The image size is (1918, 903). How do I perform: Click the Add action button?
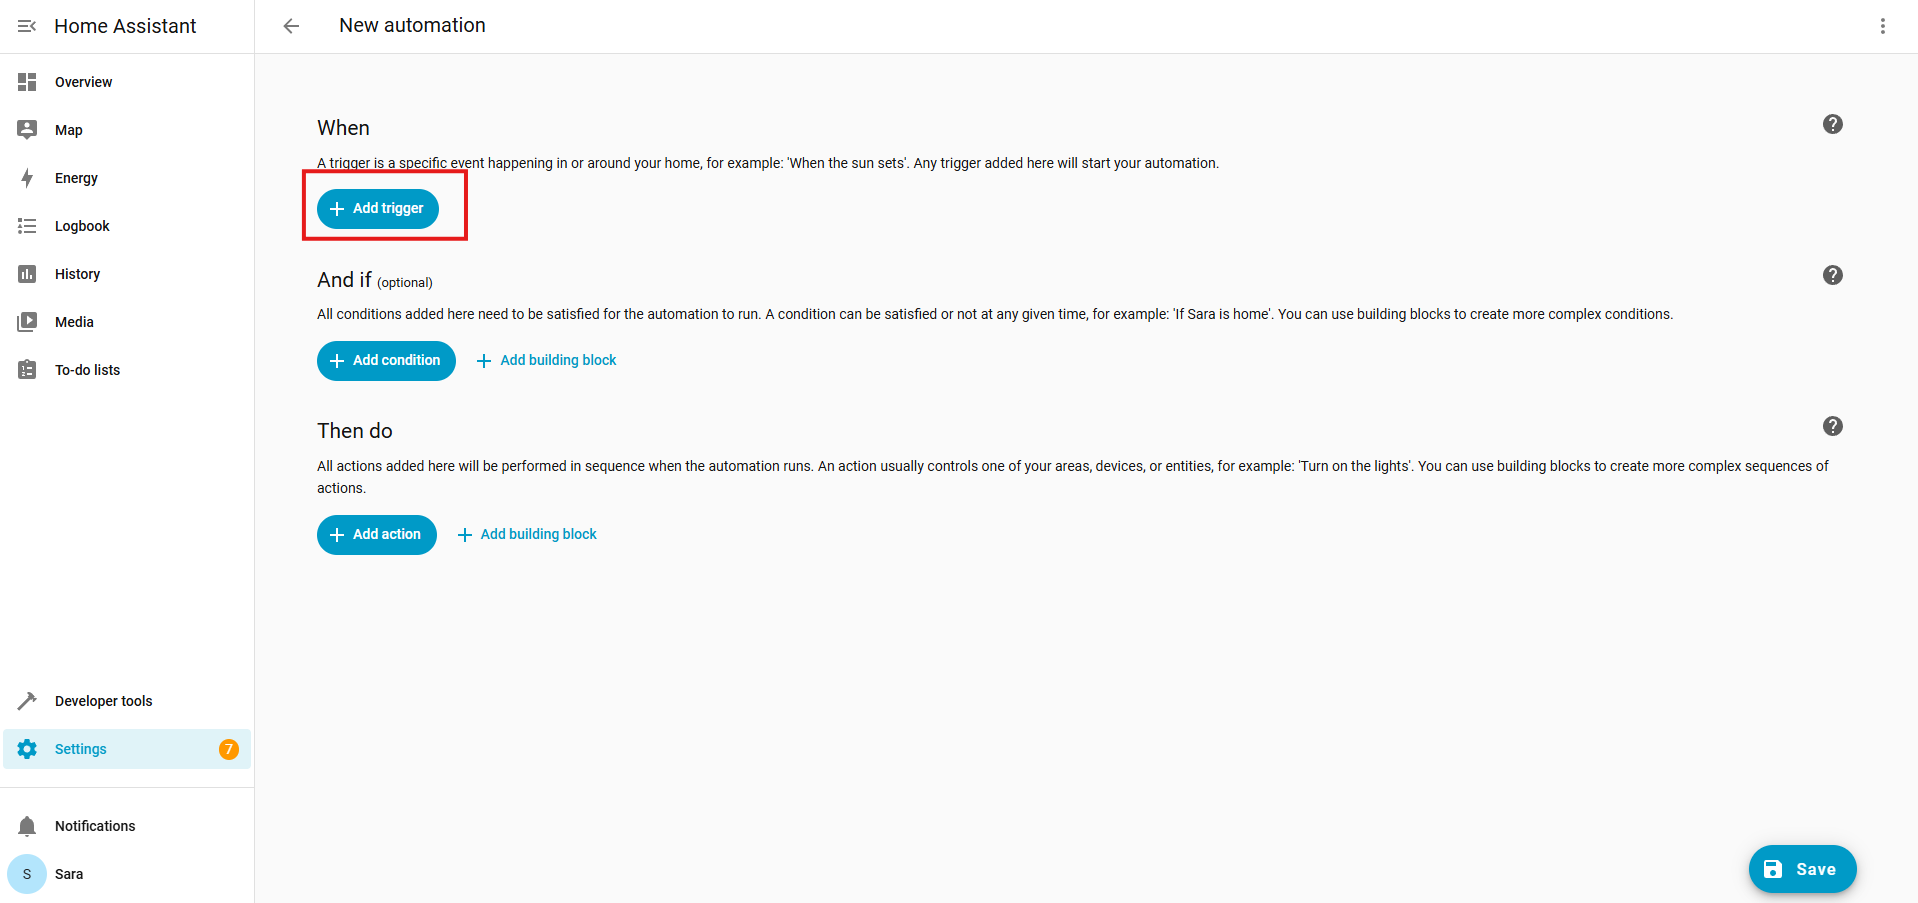pos(377,534)
